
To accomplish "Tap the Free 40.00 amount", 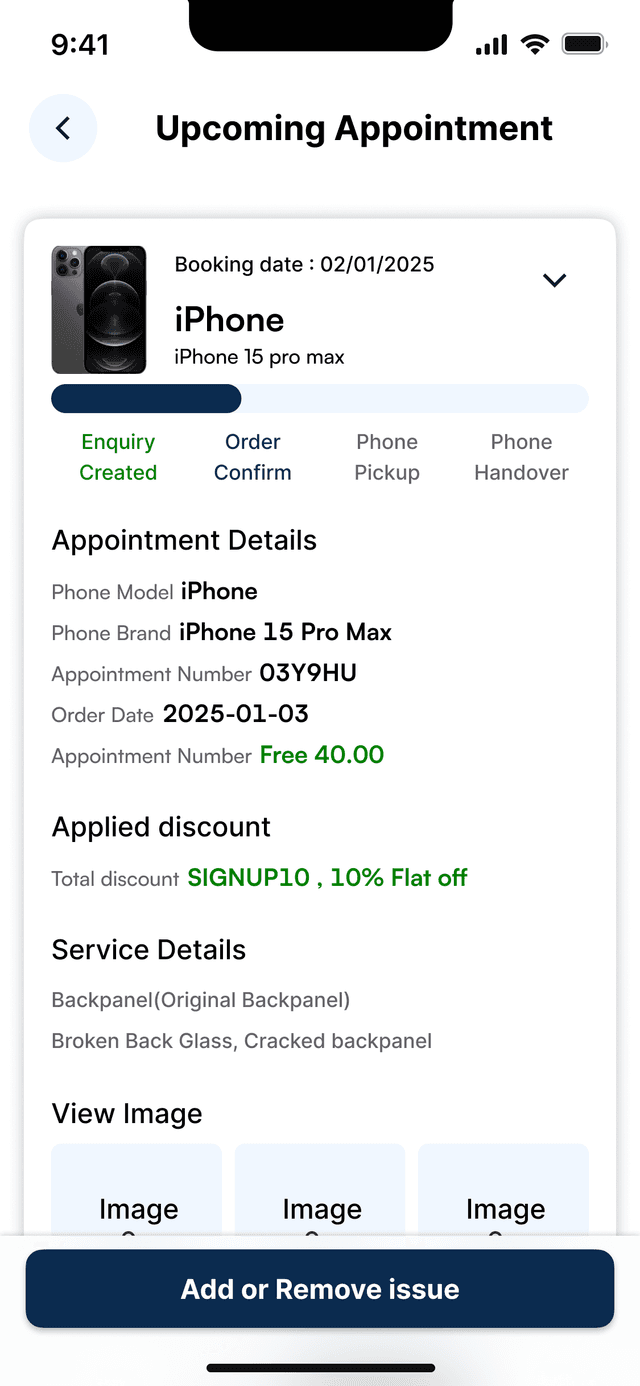I will coord(322,755).
